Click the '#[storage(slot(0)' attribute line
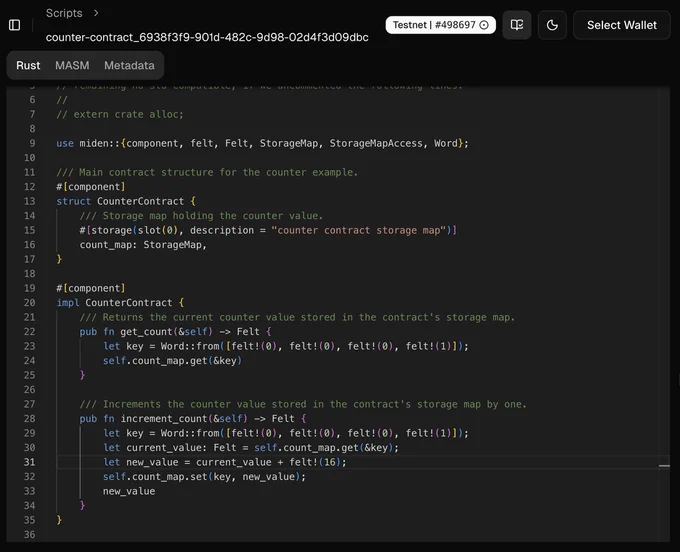Screen dimensions: 680x552 [x=268, y=230]
